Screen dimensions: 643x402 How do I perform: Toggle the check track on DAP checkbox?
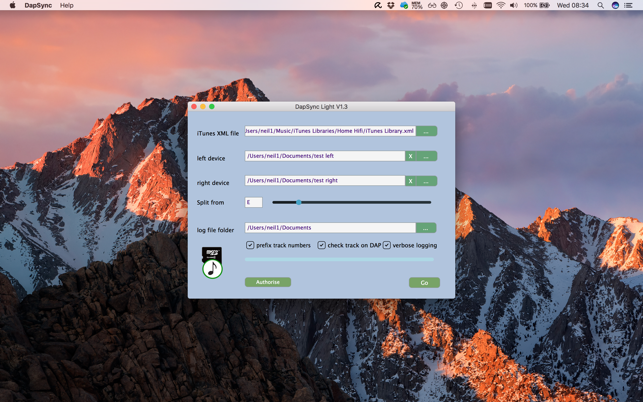[x=322, y=245]
